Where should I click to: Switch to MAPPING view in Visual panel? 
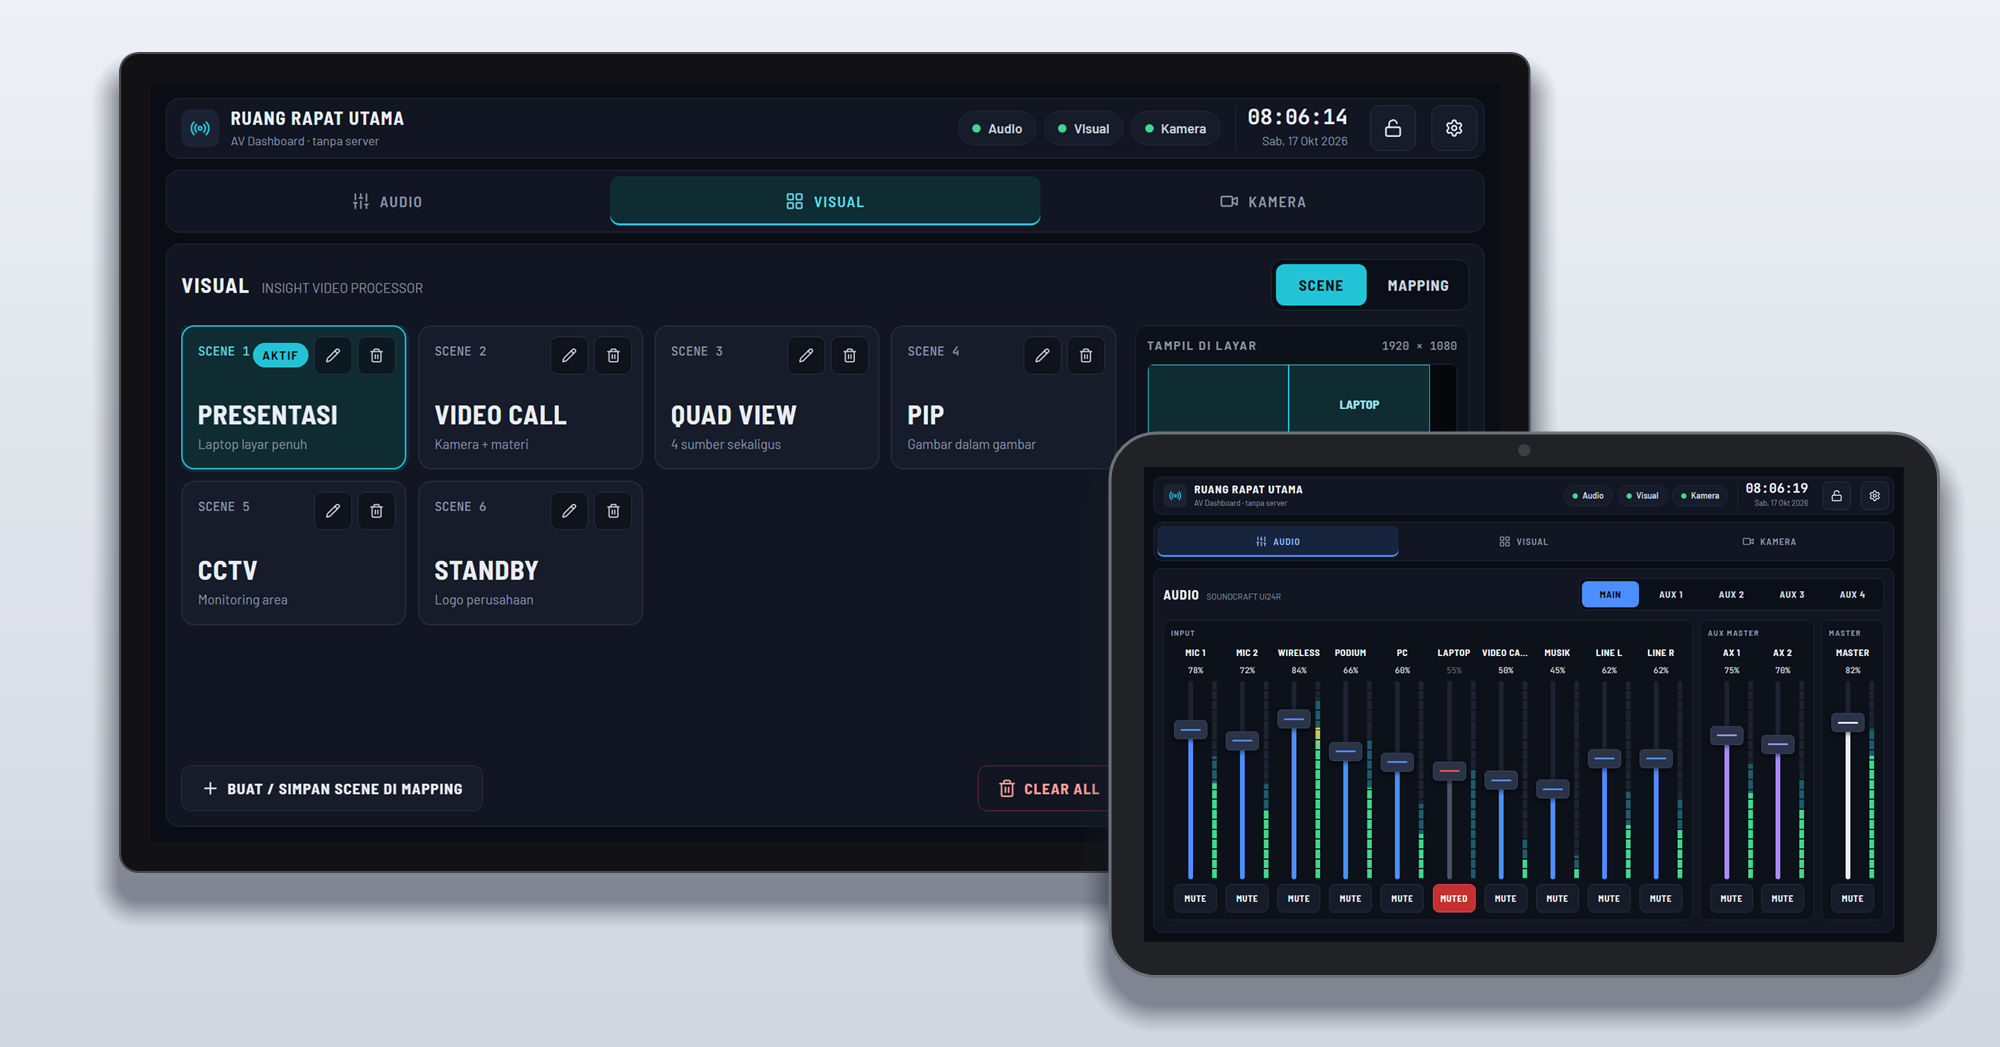point(1417,286)
